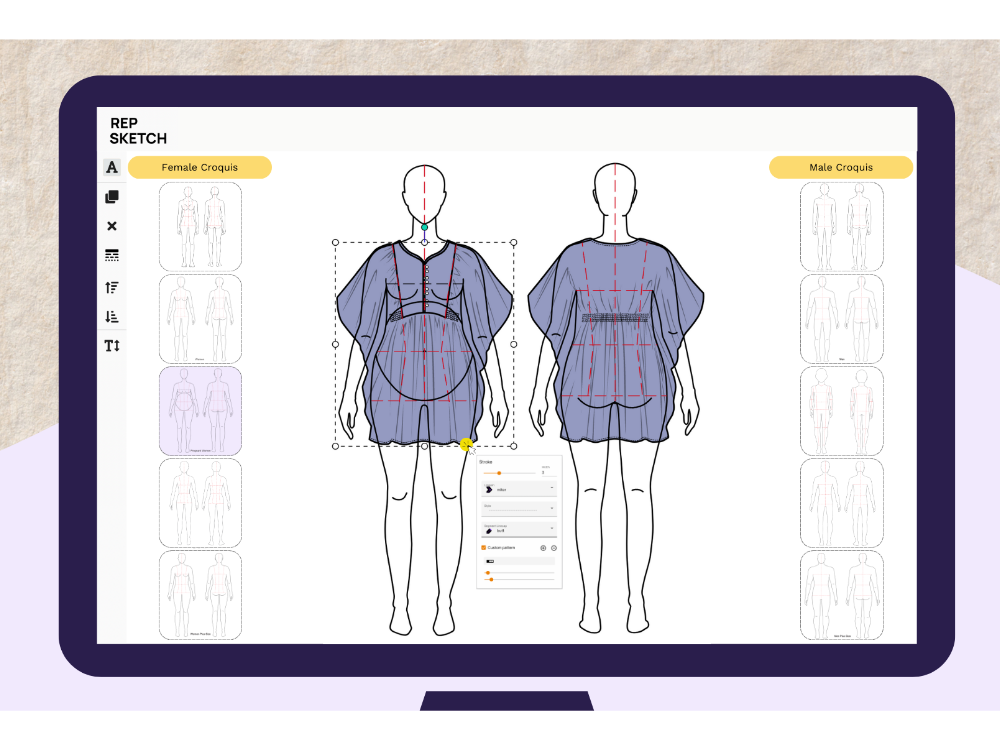
Task: Open the Linejoin dropdown showing miter
Action: pos(517,489)
